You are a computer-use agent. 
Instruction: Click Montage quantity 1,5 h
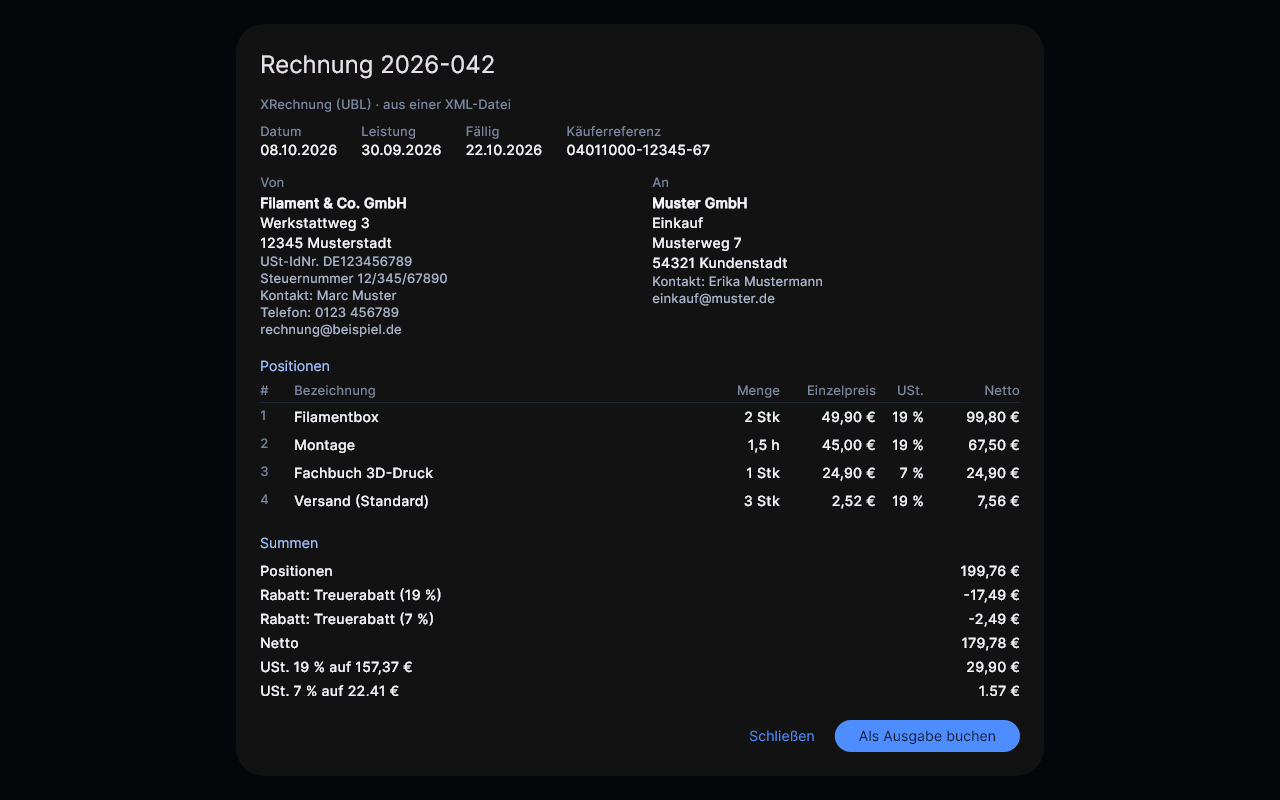point(764,445)
